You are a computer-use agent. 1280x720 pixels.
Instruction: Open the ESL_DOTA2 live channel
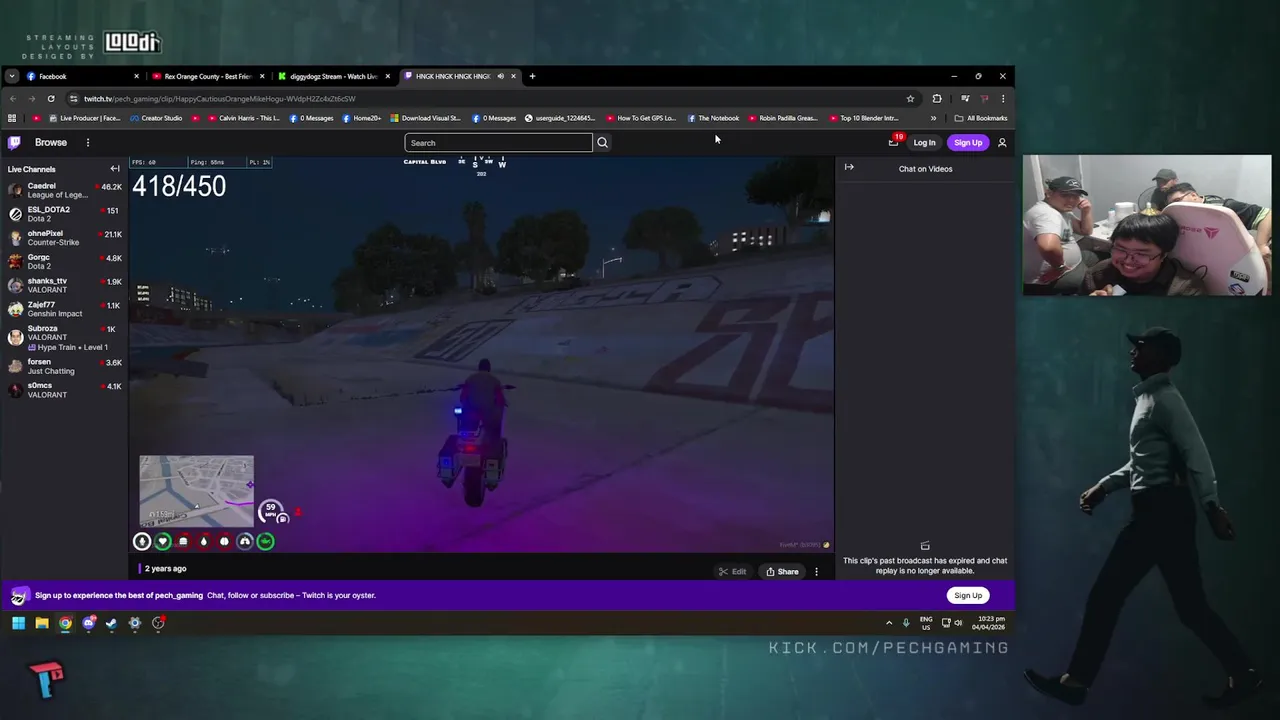tap(65, 214)
